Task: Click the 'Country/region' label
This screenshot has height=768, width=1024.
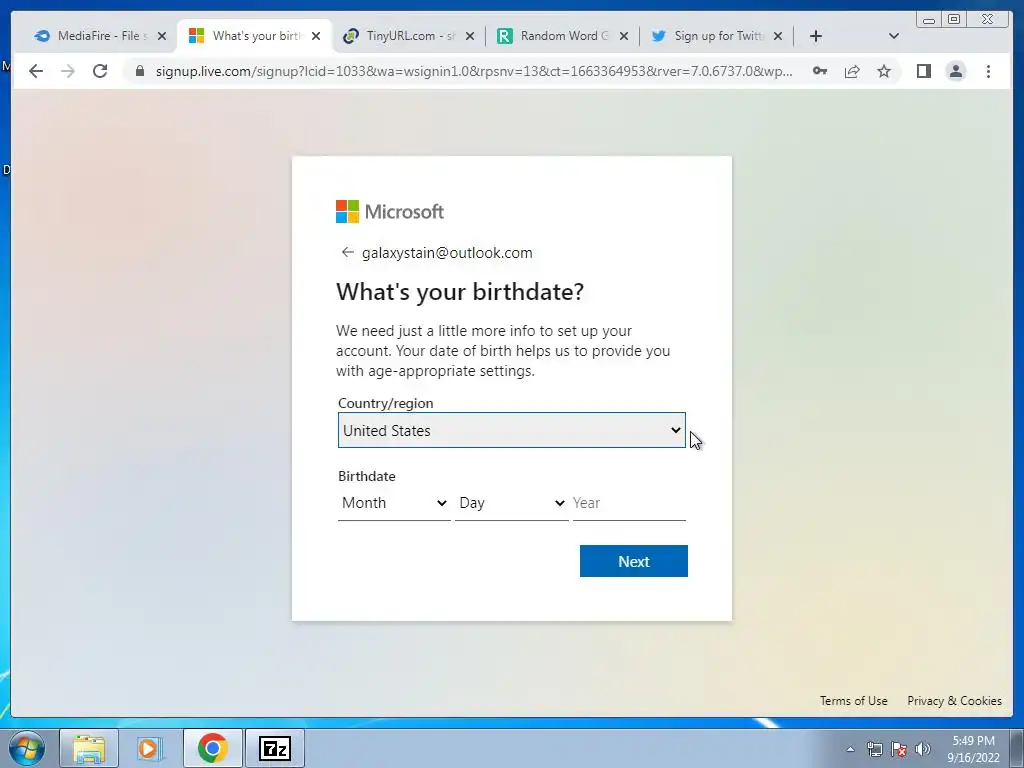Action: coord(385,403)
